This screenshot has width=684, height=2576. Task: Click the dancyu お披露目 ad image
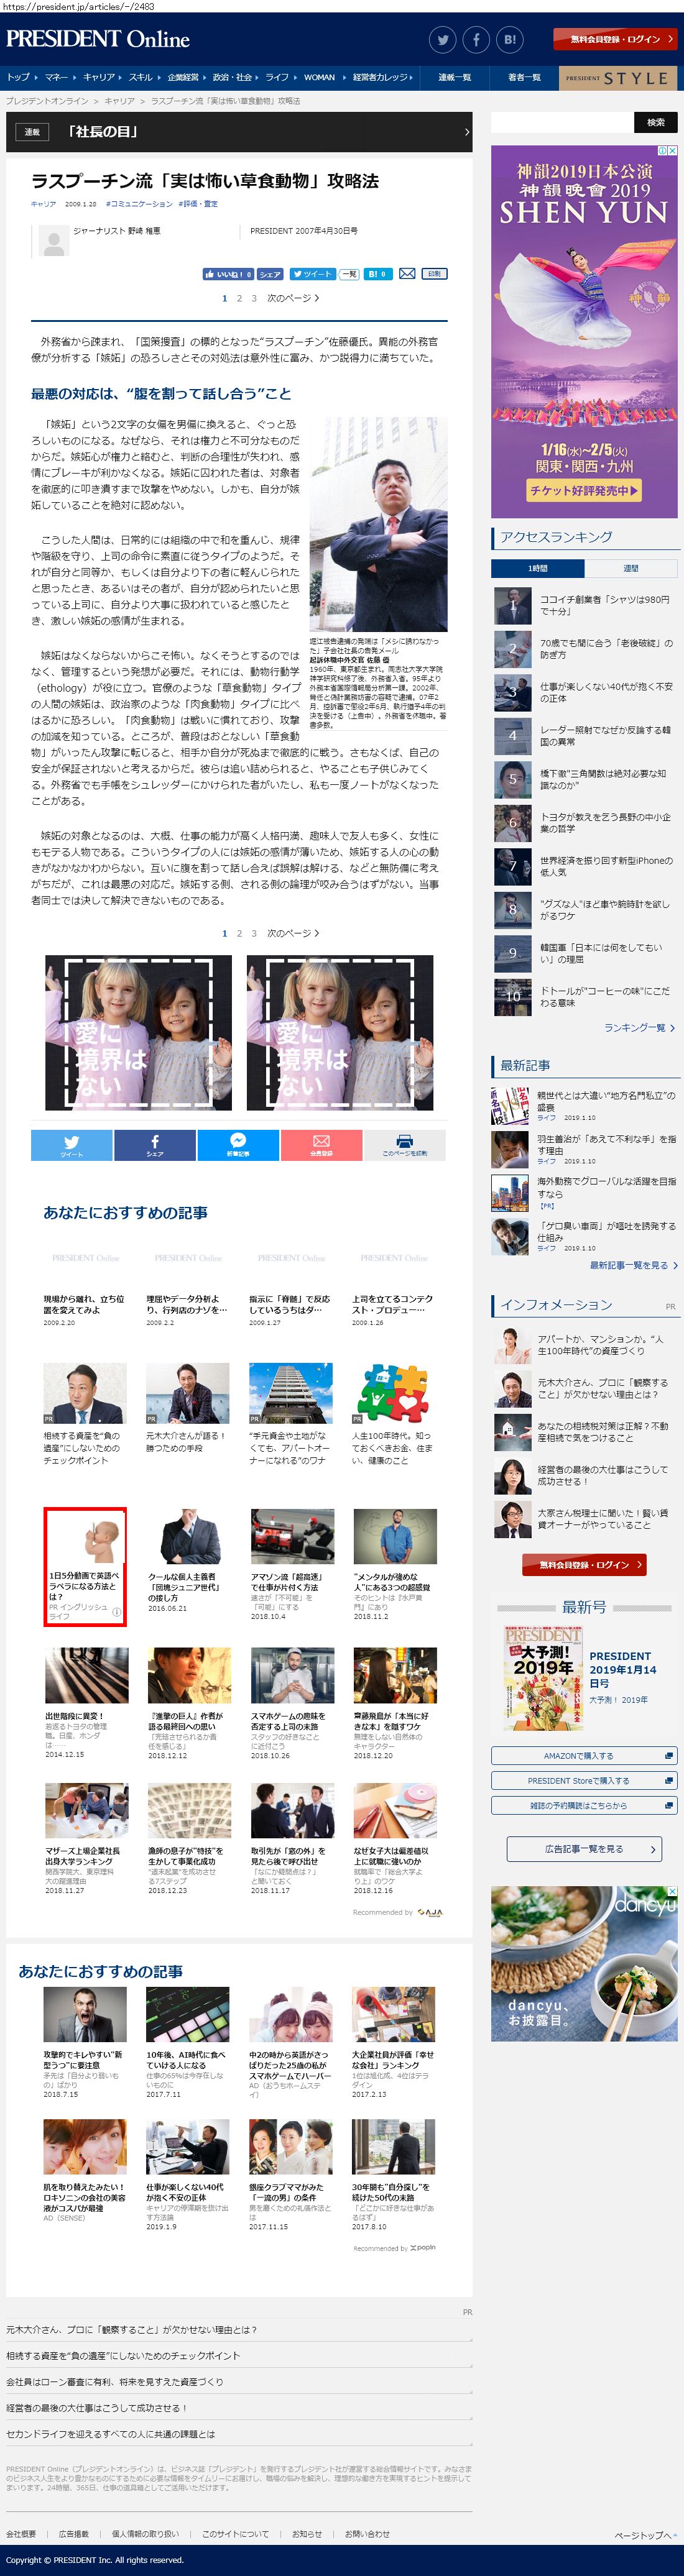tap(584, 1963)
